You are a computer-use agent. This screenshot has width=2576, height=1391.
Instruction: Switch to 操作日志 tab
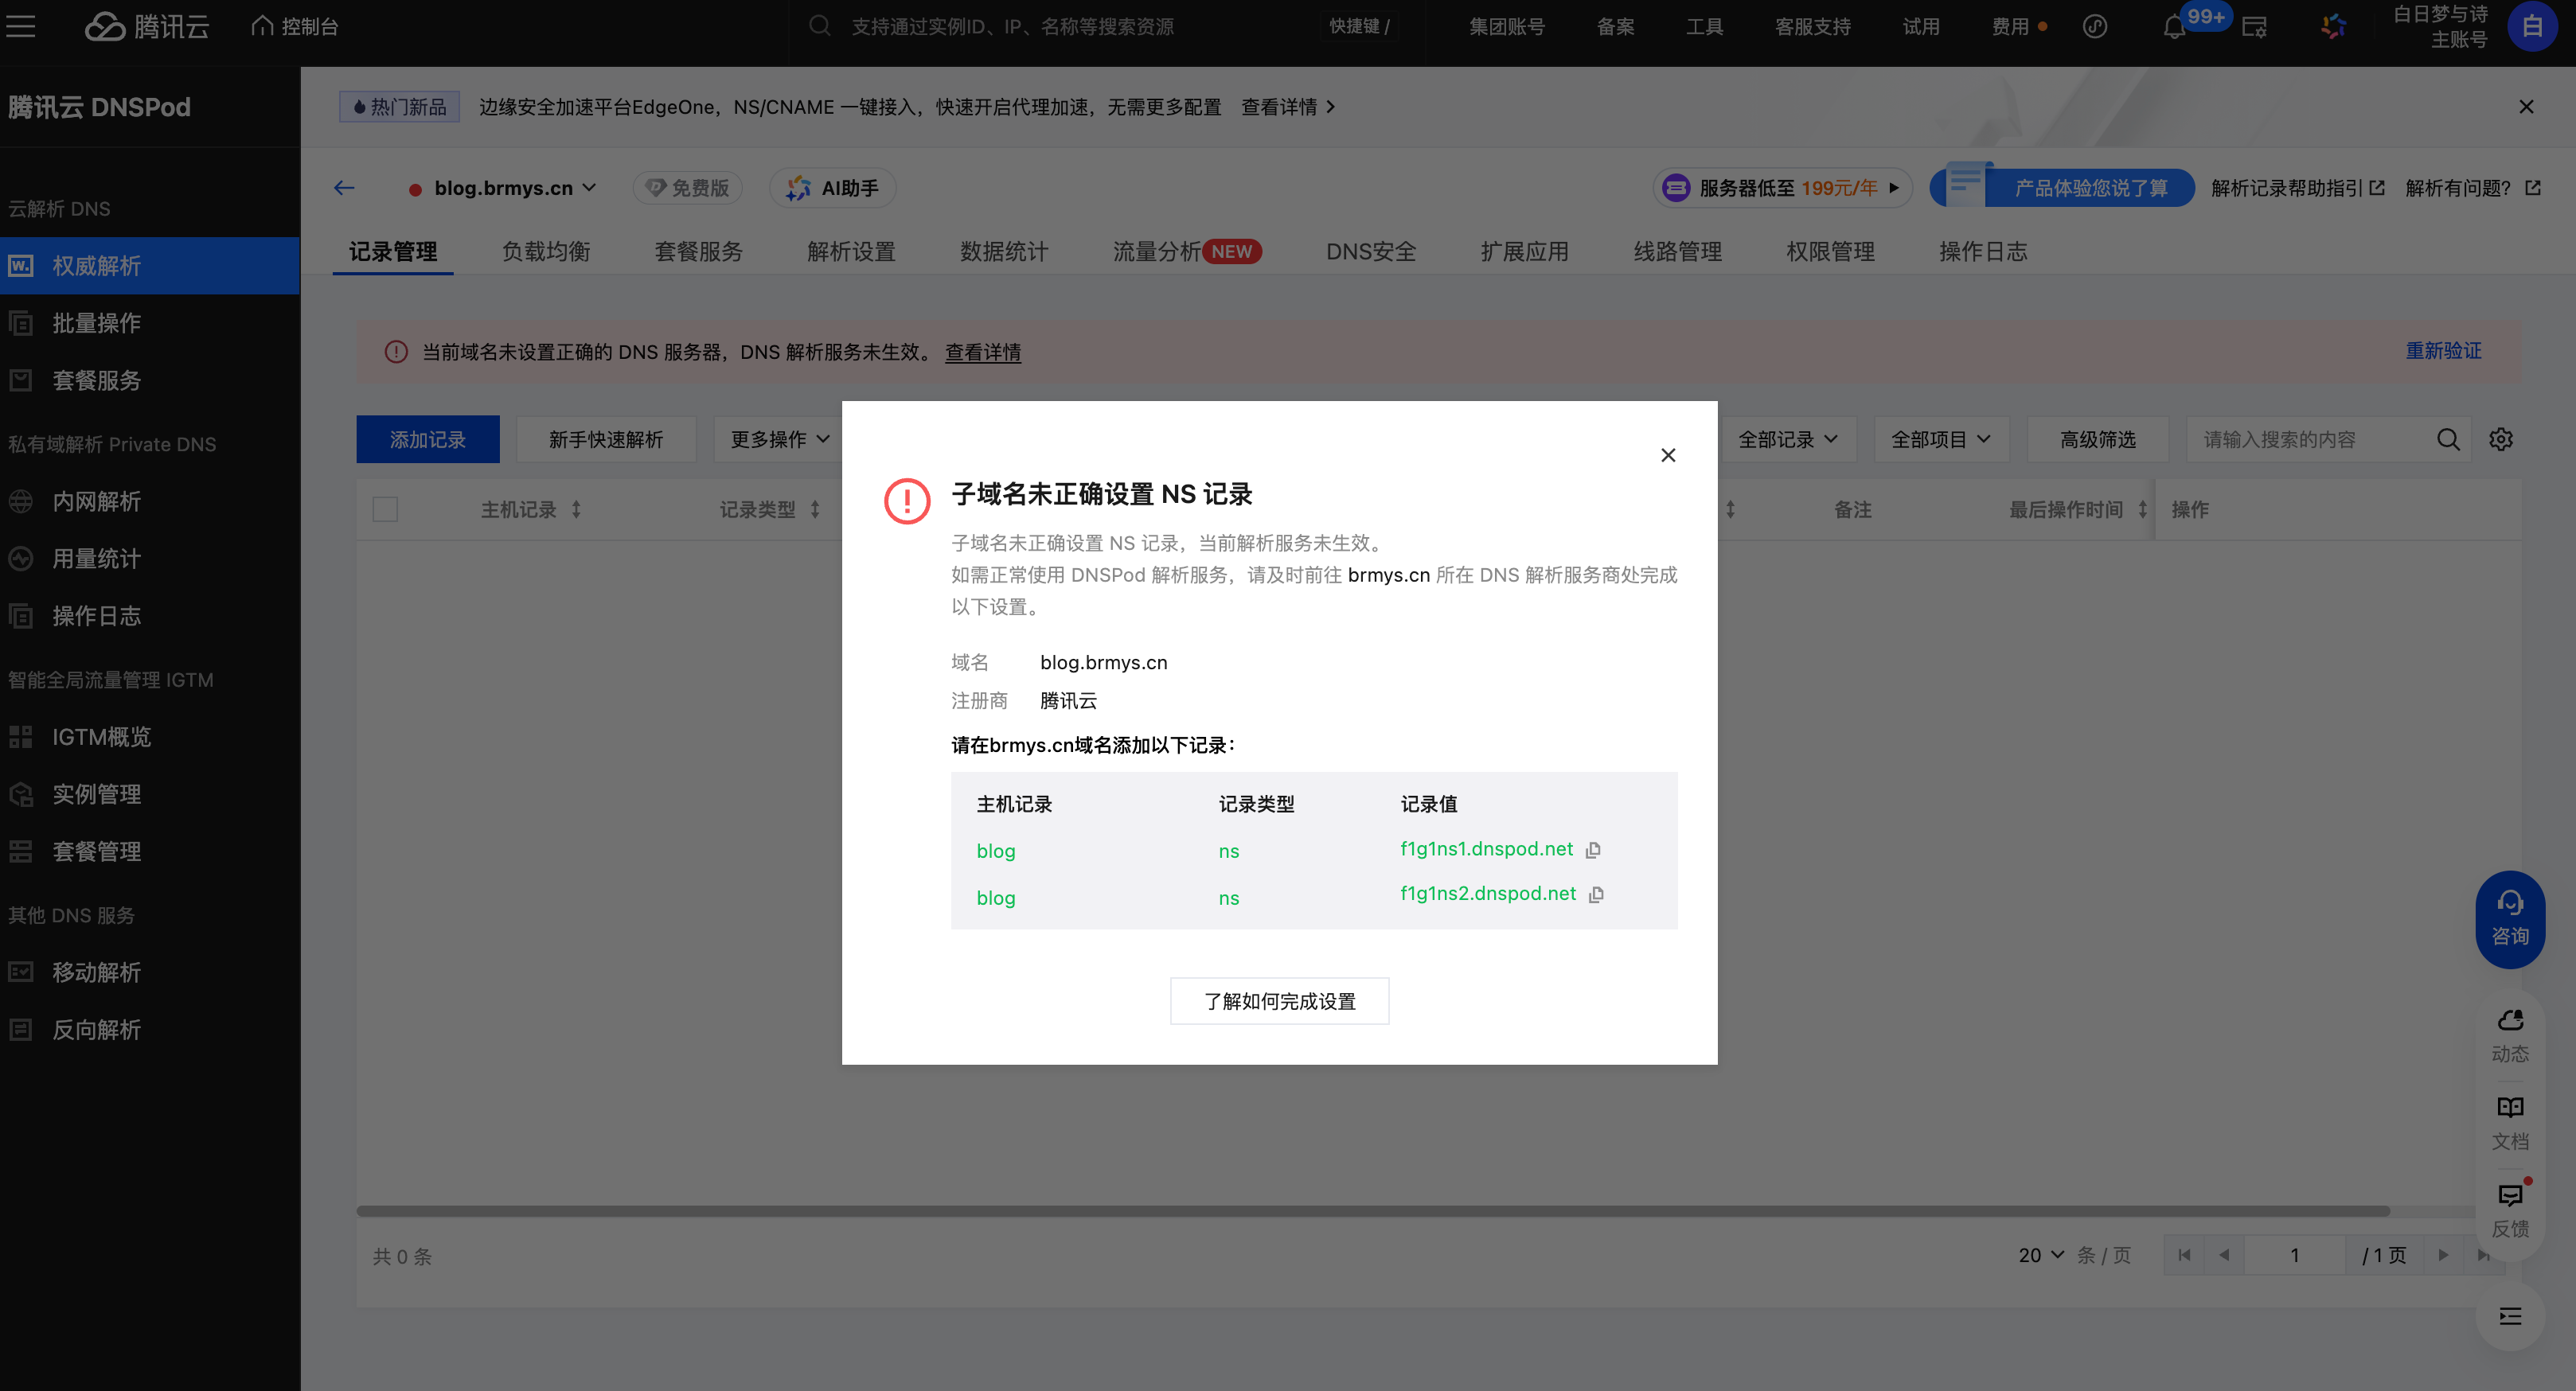pos(1983,251)
